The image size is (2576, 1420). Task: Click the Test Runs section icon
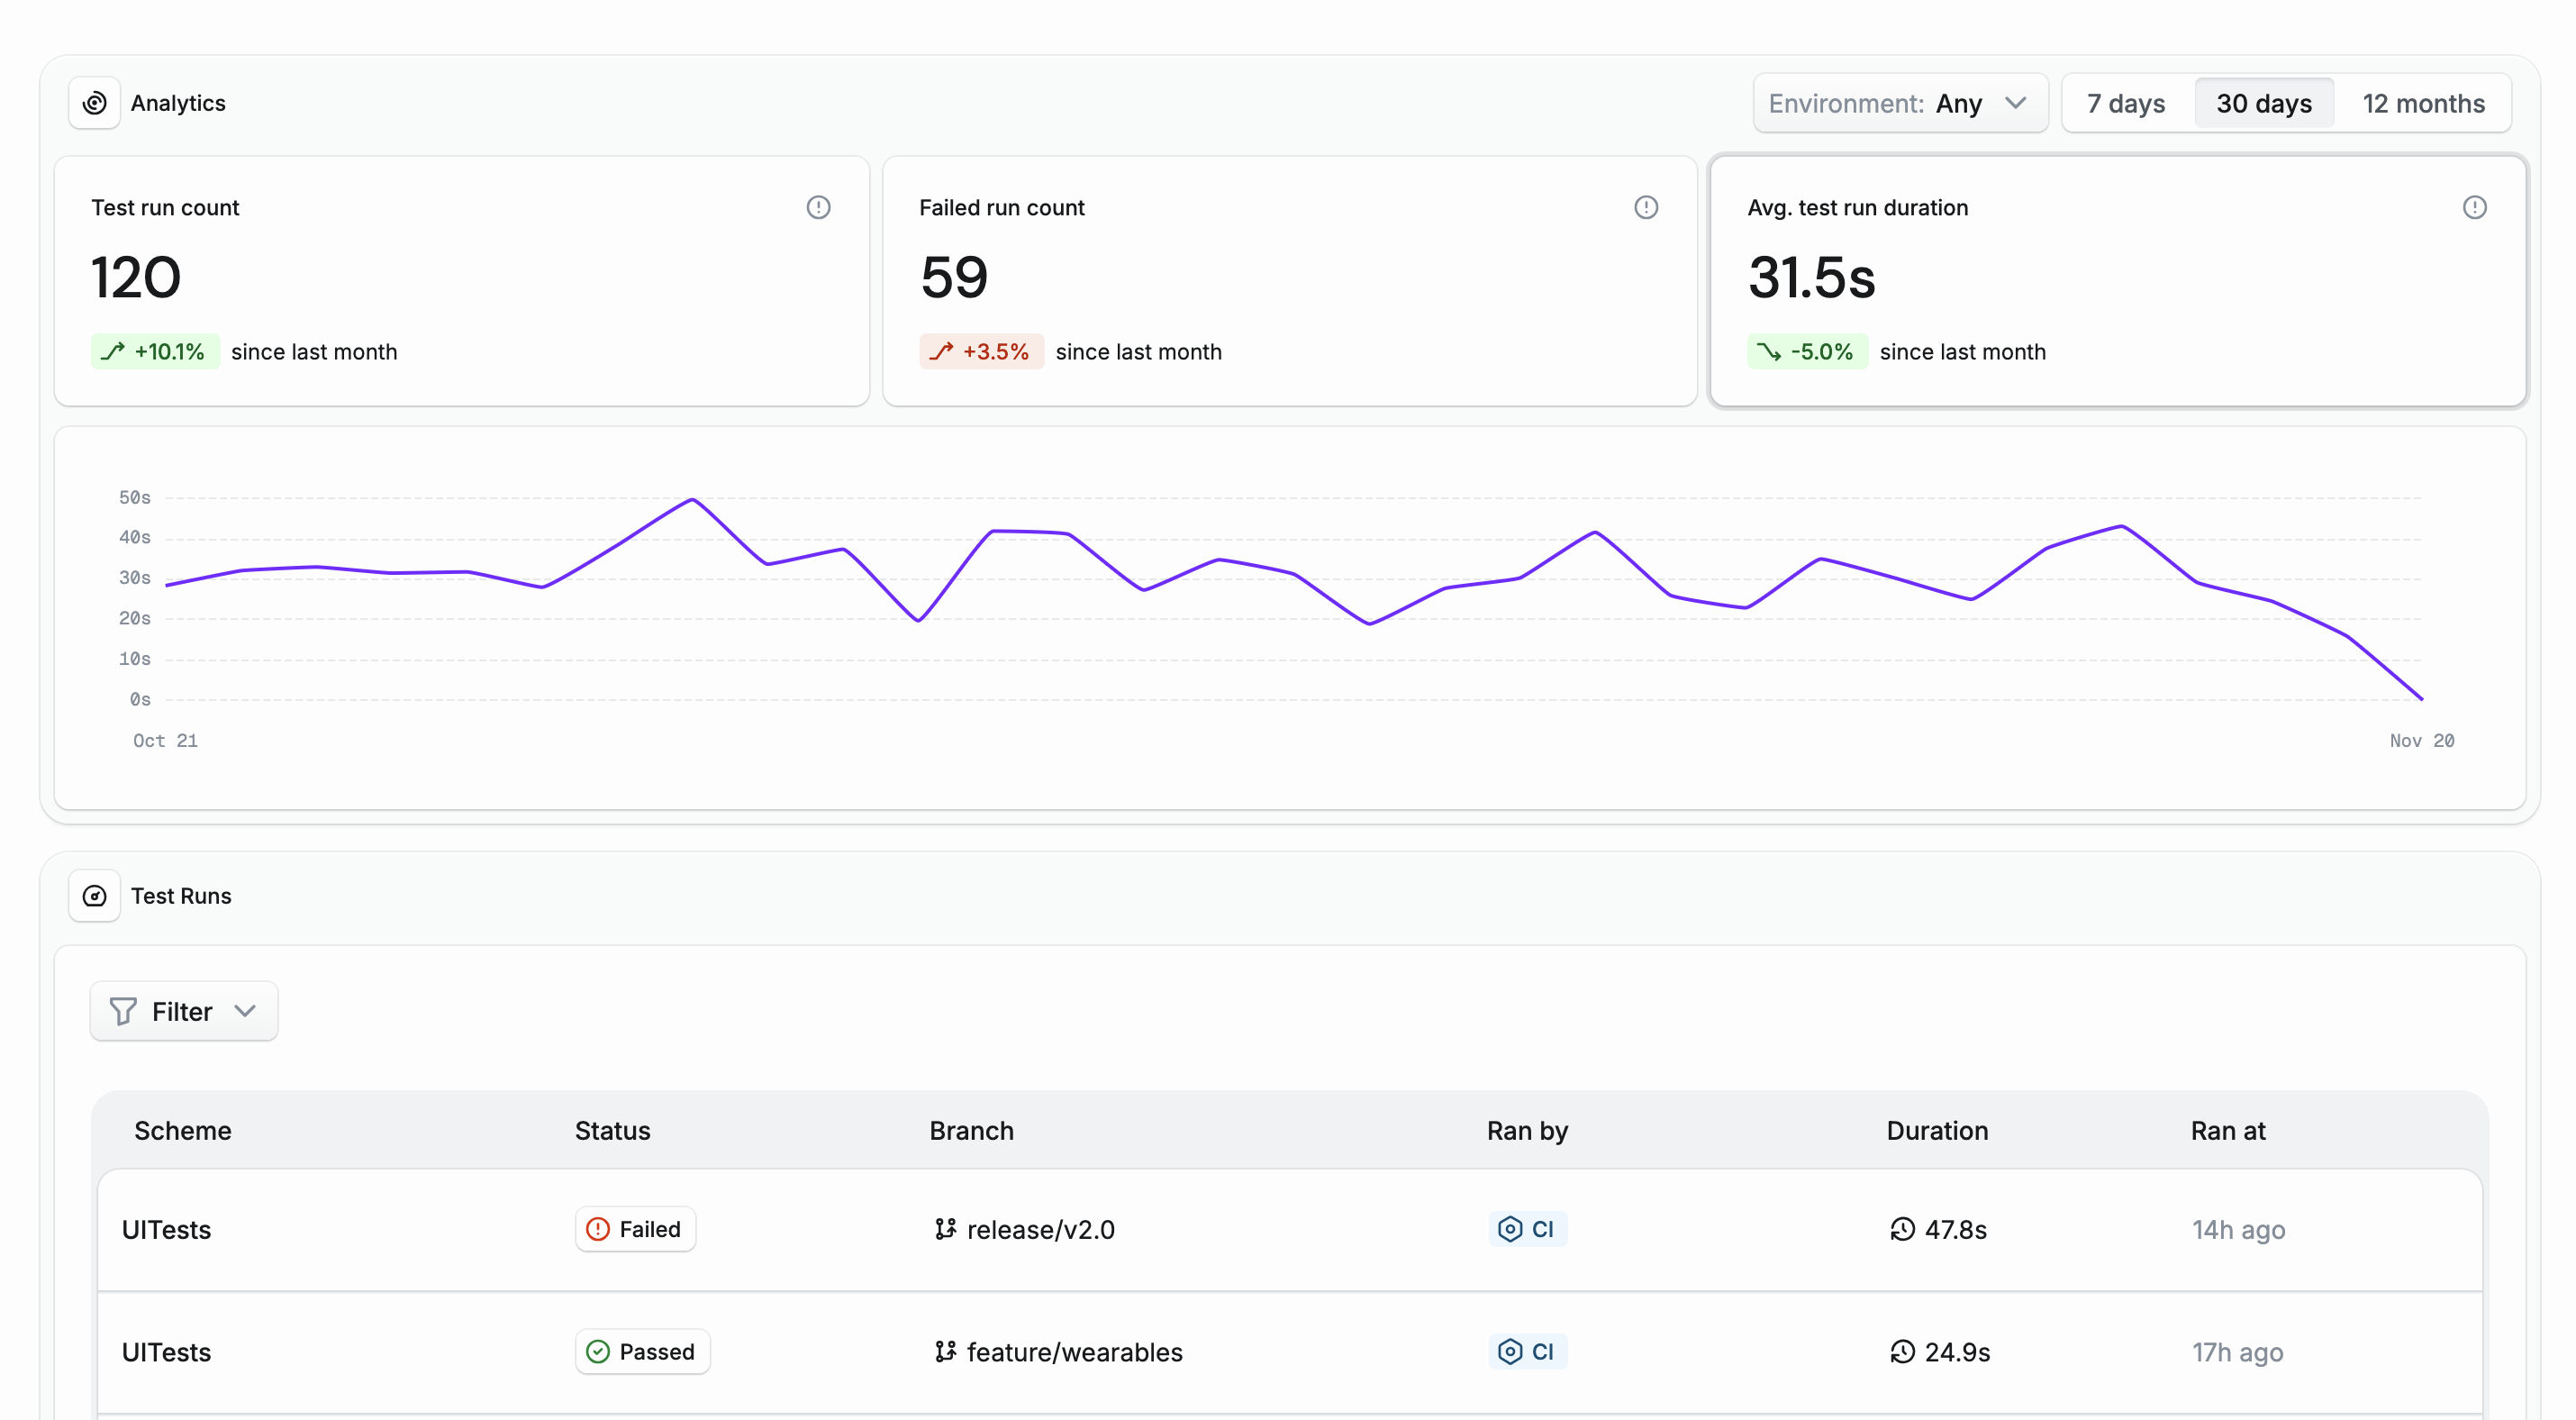click(94, 896)
